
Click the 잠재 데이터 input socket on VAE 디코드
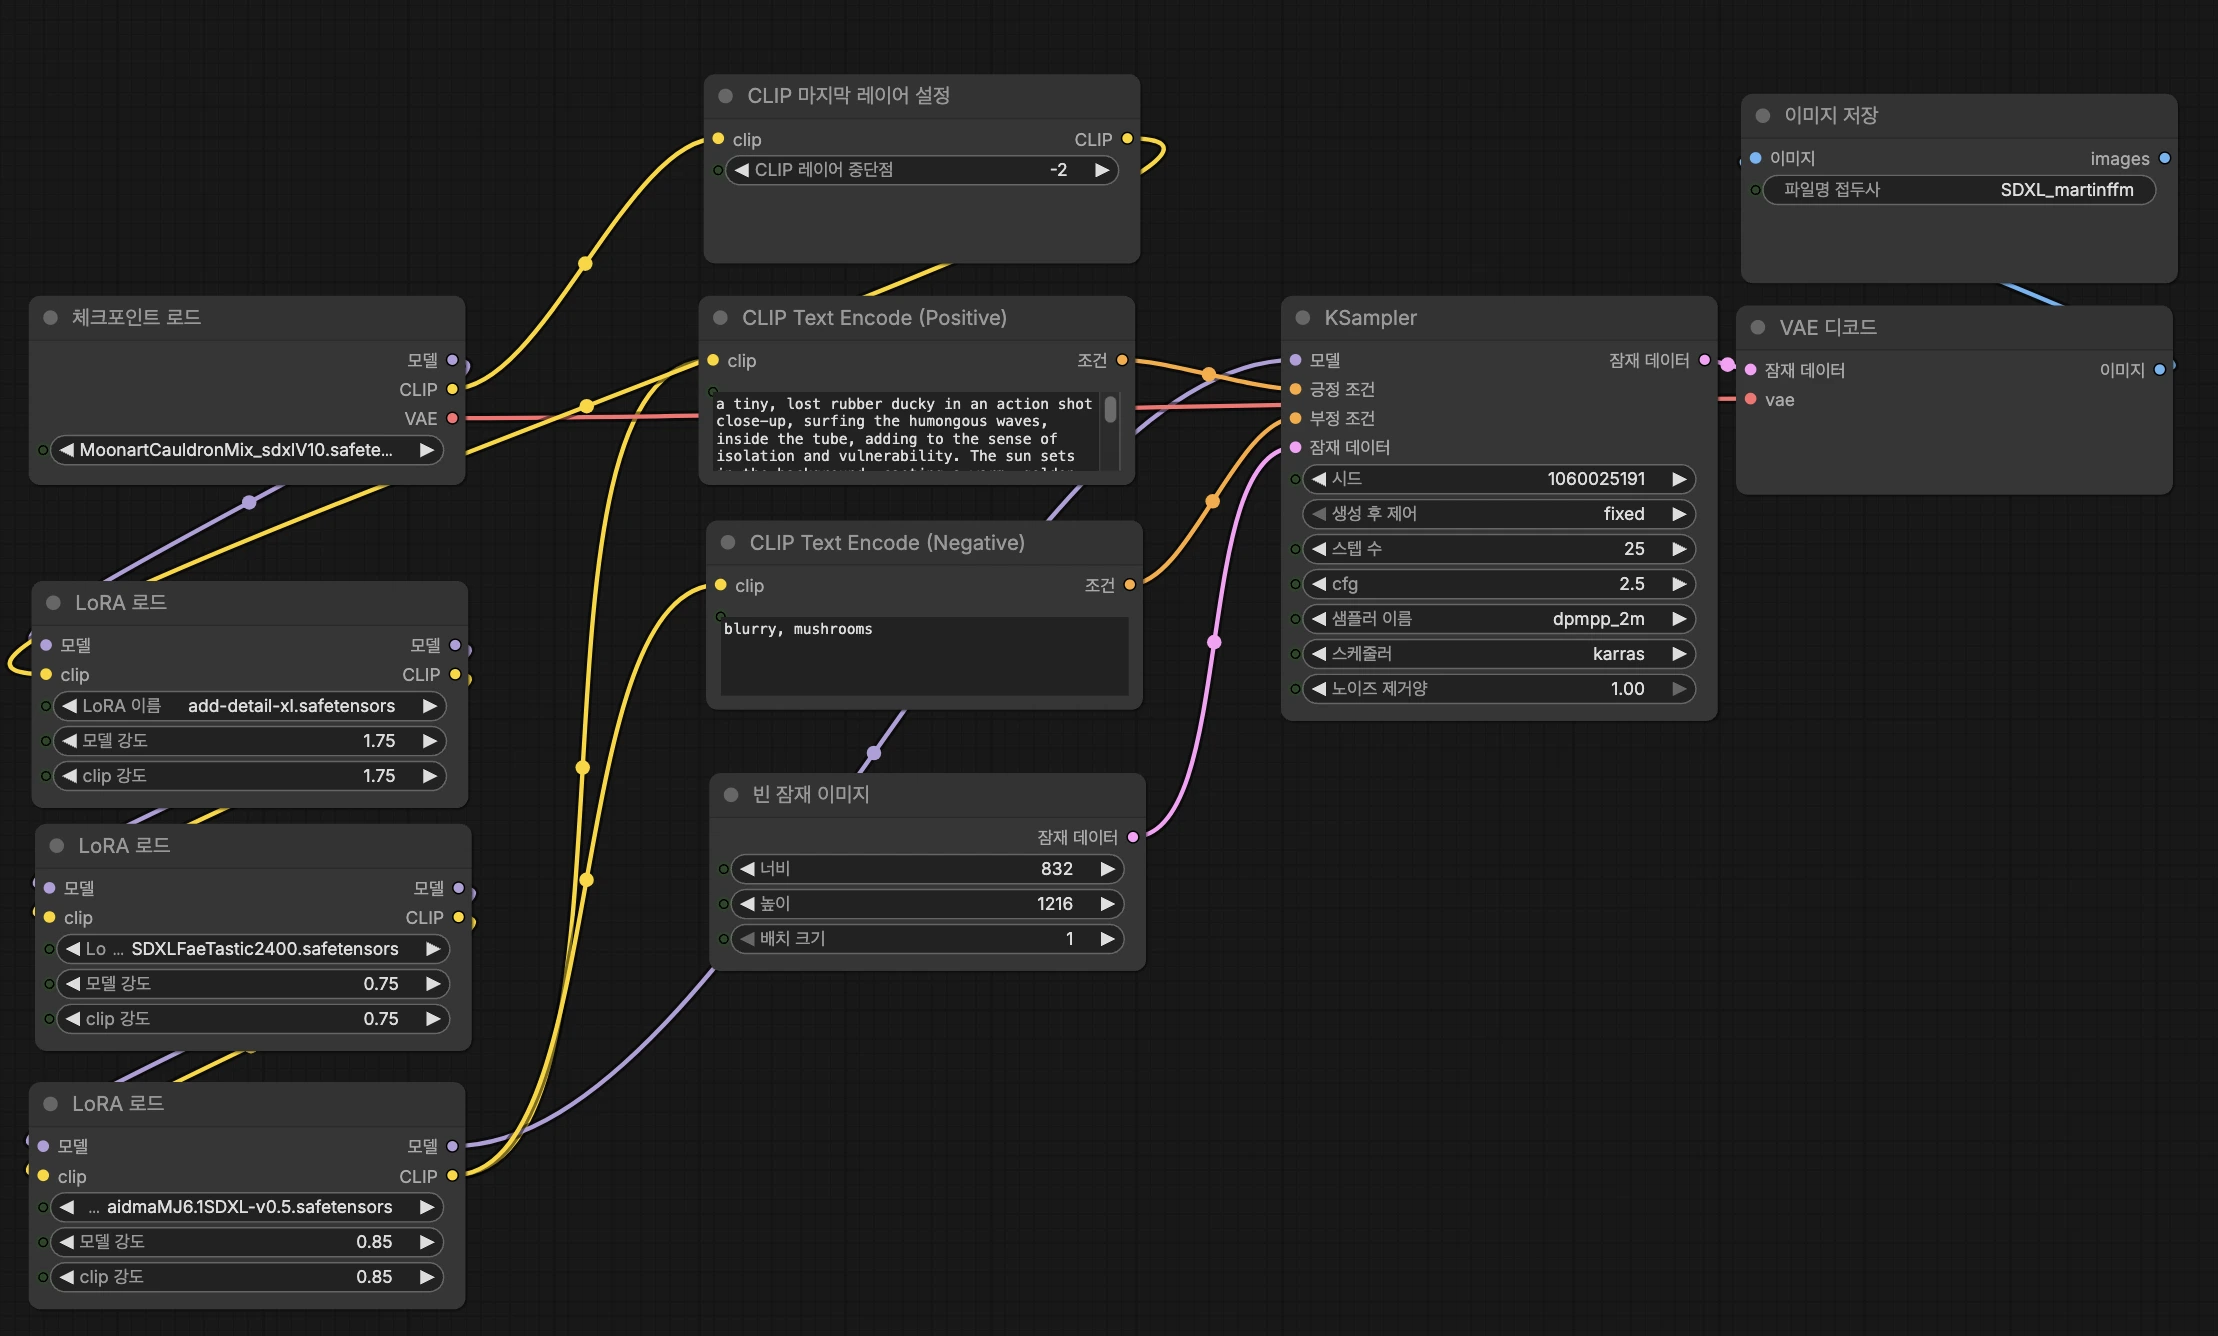[x=1751, y=370]
